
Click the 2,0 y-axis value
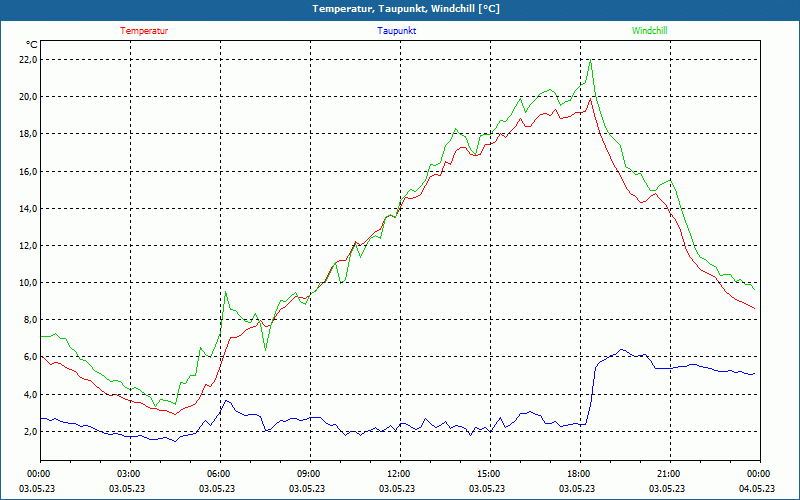point(31,432)
